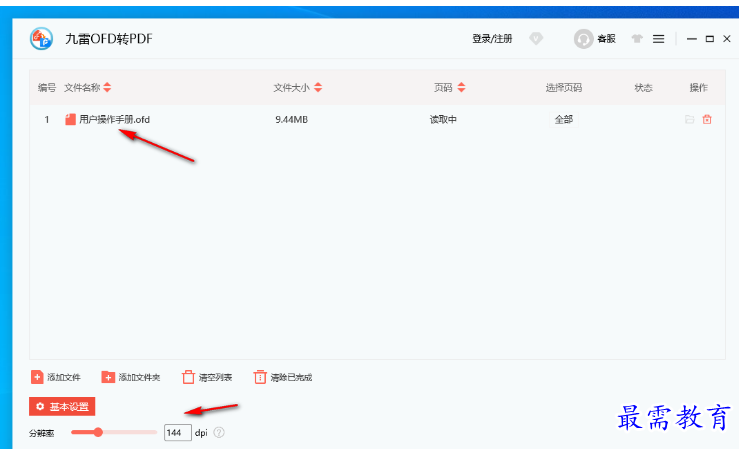Click the 编号 column header
739x449 pixels.
click(x=47, y=88)
